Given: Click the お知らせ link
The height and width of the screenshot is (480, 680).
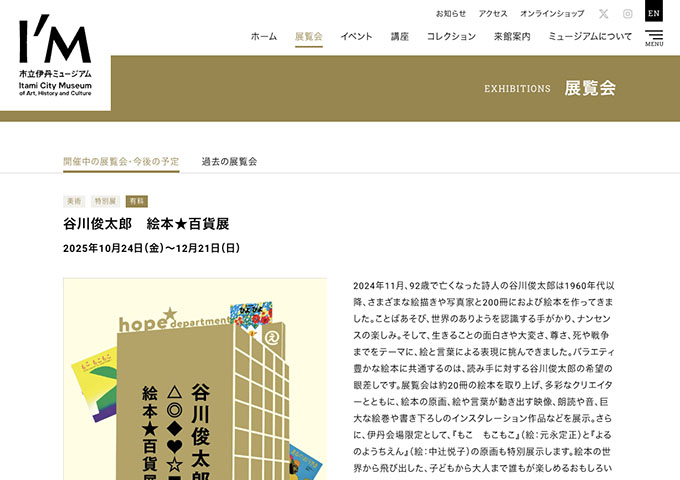Looking at the screenshot, I should pos(451,14).
